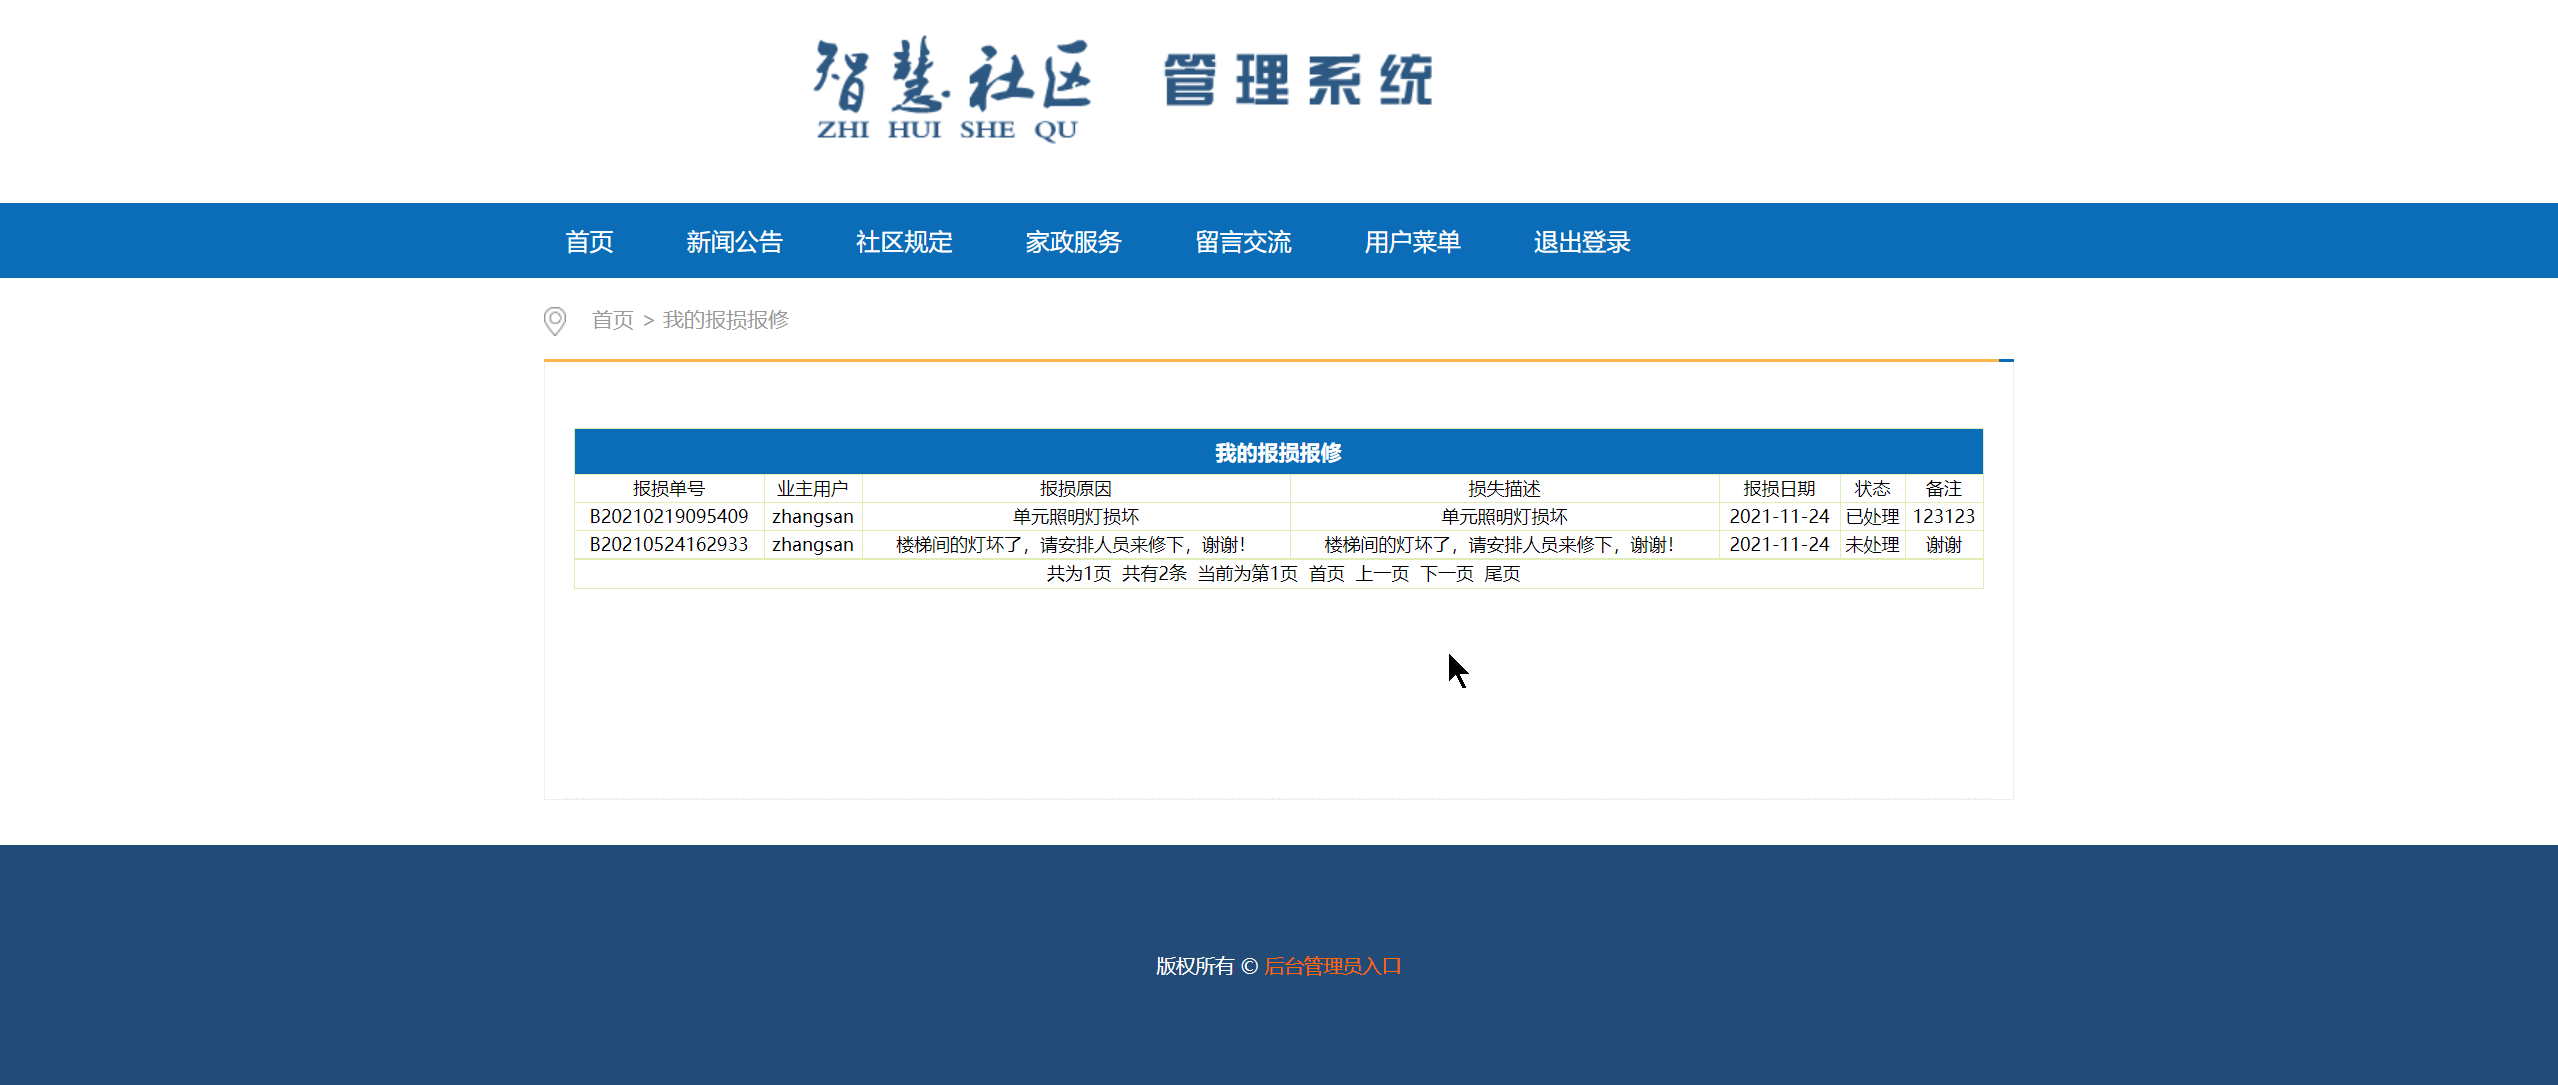Click the 损失描述 column header
The height and width of the screenshot is (1085, 2558).
[1504, 489]
